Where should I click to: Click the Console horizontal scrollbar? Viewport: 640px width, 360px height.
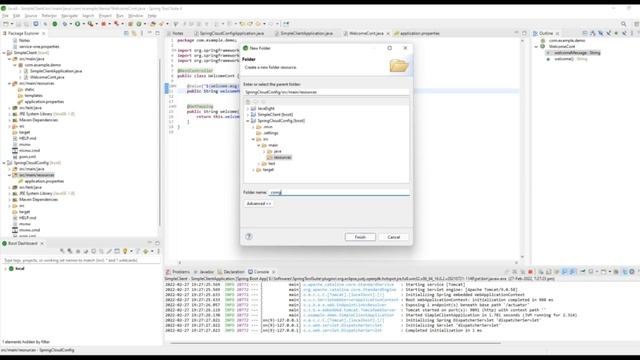[335, 343]
